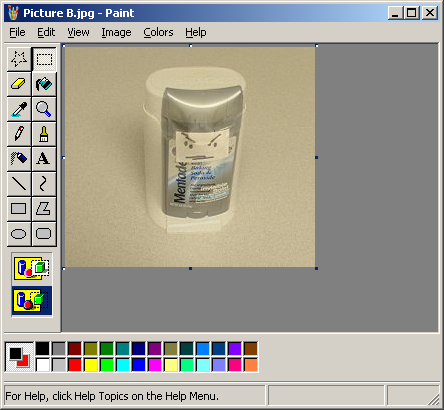The height and width of the screenshot is (410, 444).
Task: Choose the Brush tool
Action: click(x=44, y=134)
